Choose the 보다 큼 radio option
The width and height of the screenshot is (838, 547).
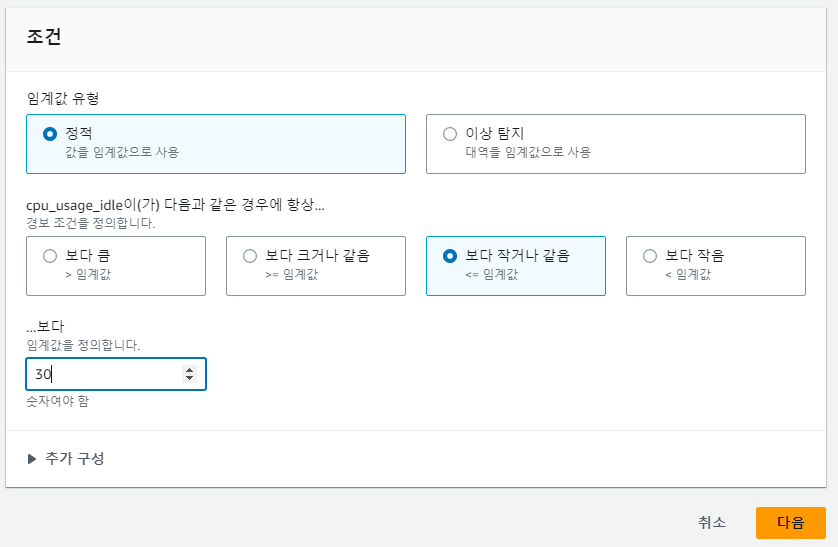[x=50, y=256]
